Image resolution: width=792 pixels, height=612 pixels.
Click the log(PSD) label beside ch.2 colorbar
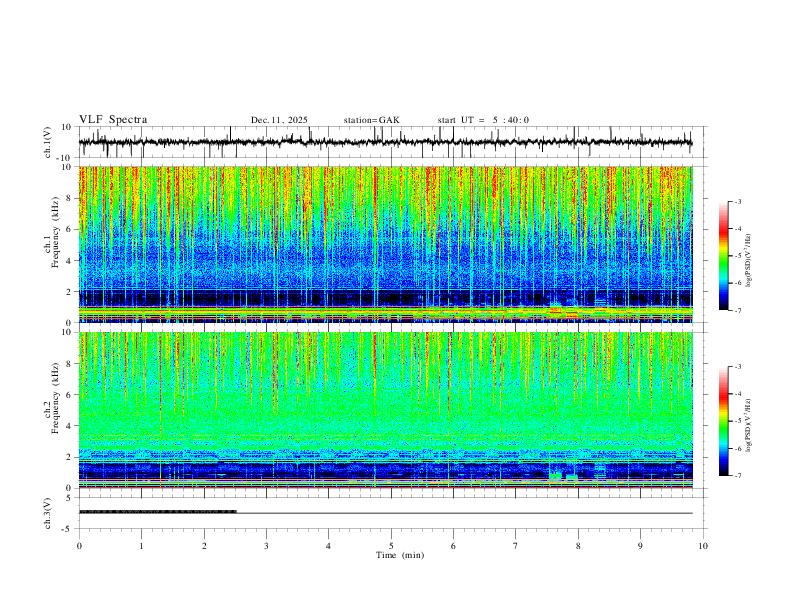(x=749, y=425)
